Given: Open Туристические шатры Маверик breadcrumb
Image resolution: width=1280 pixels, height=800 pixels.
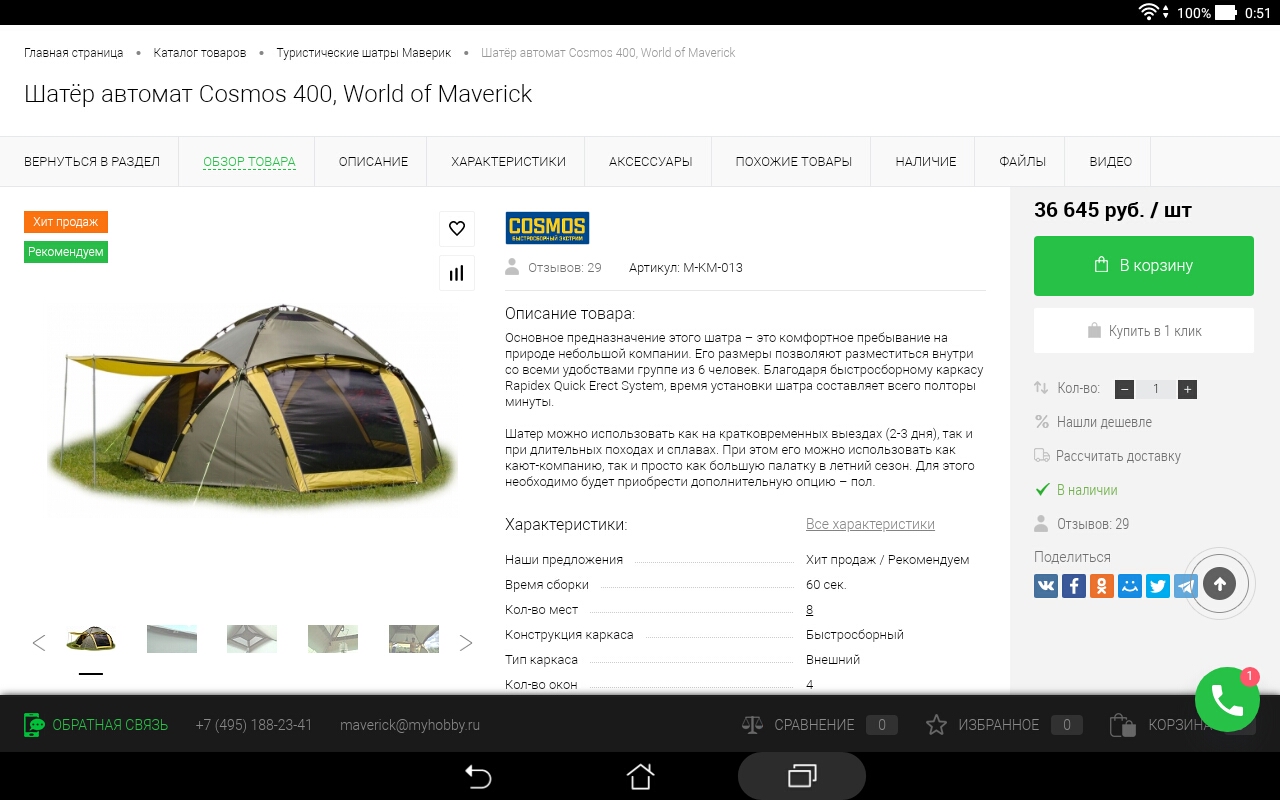Looking at the screenshot, I should [364, 53].
